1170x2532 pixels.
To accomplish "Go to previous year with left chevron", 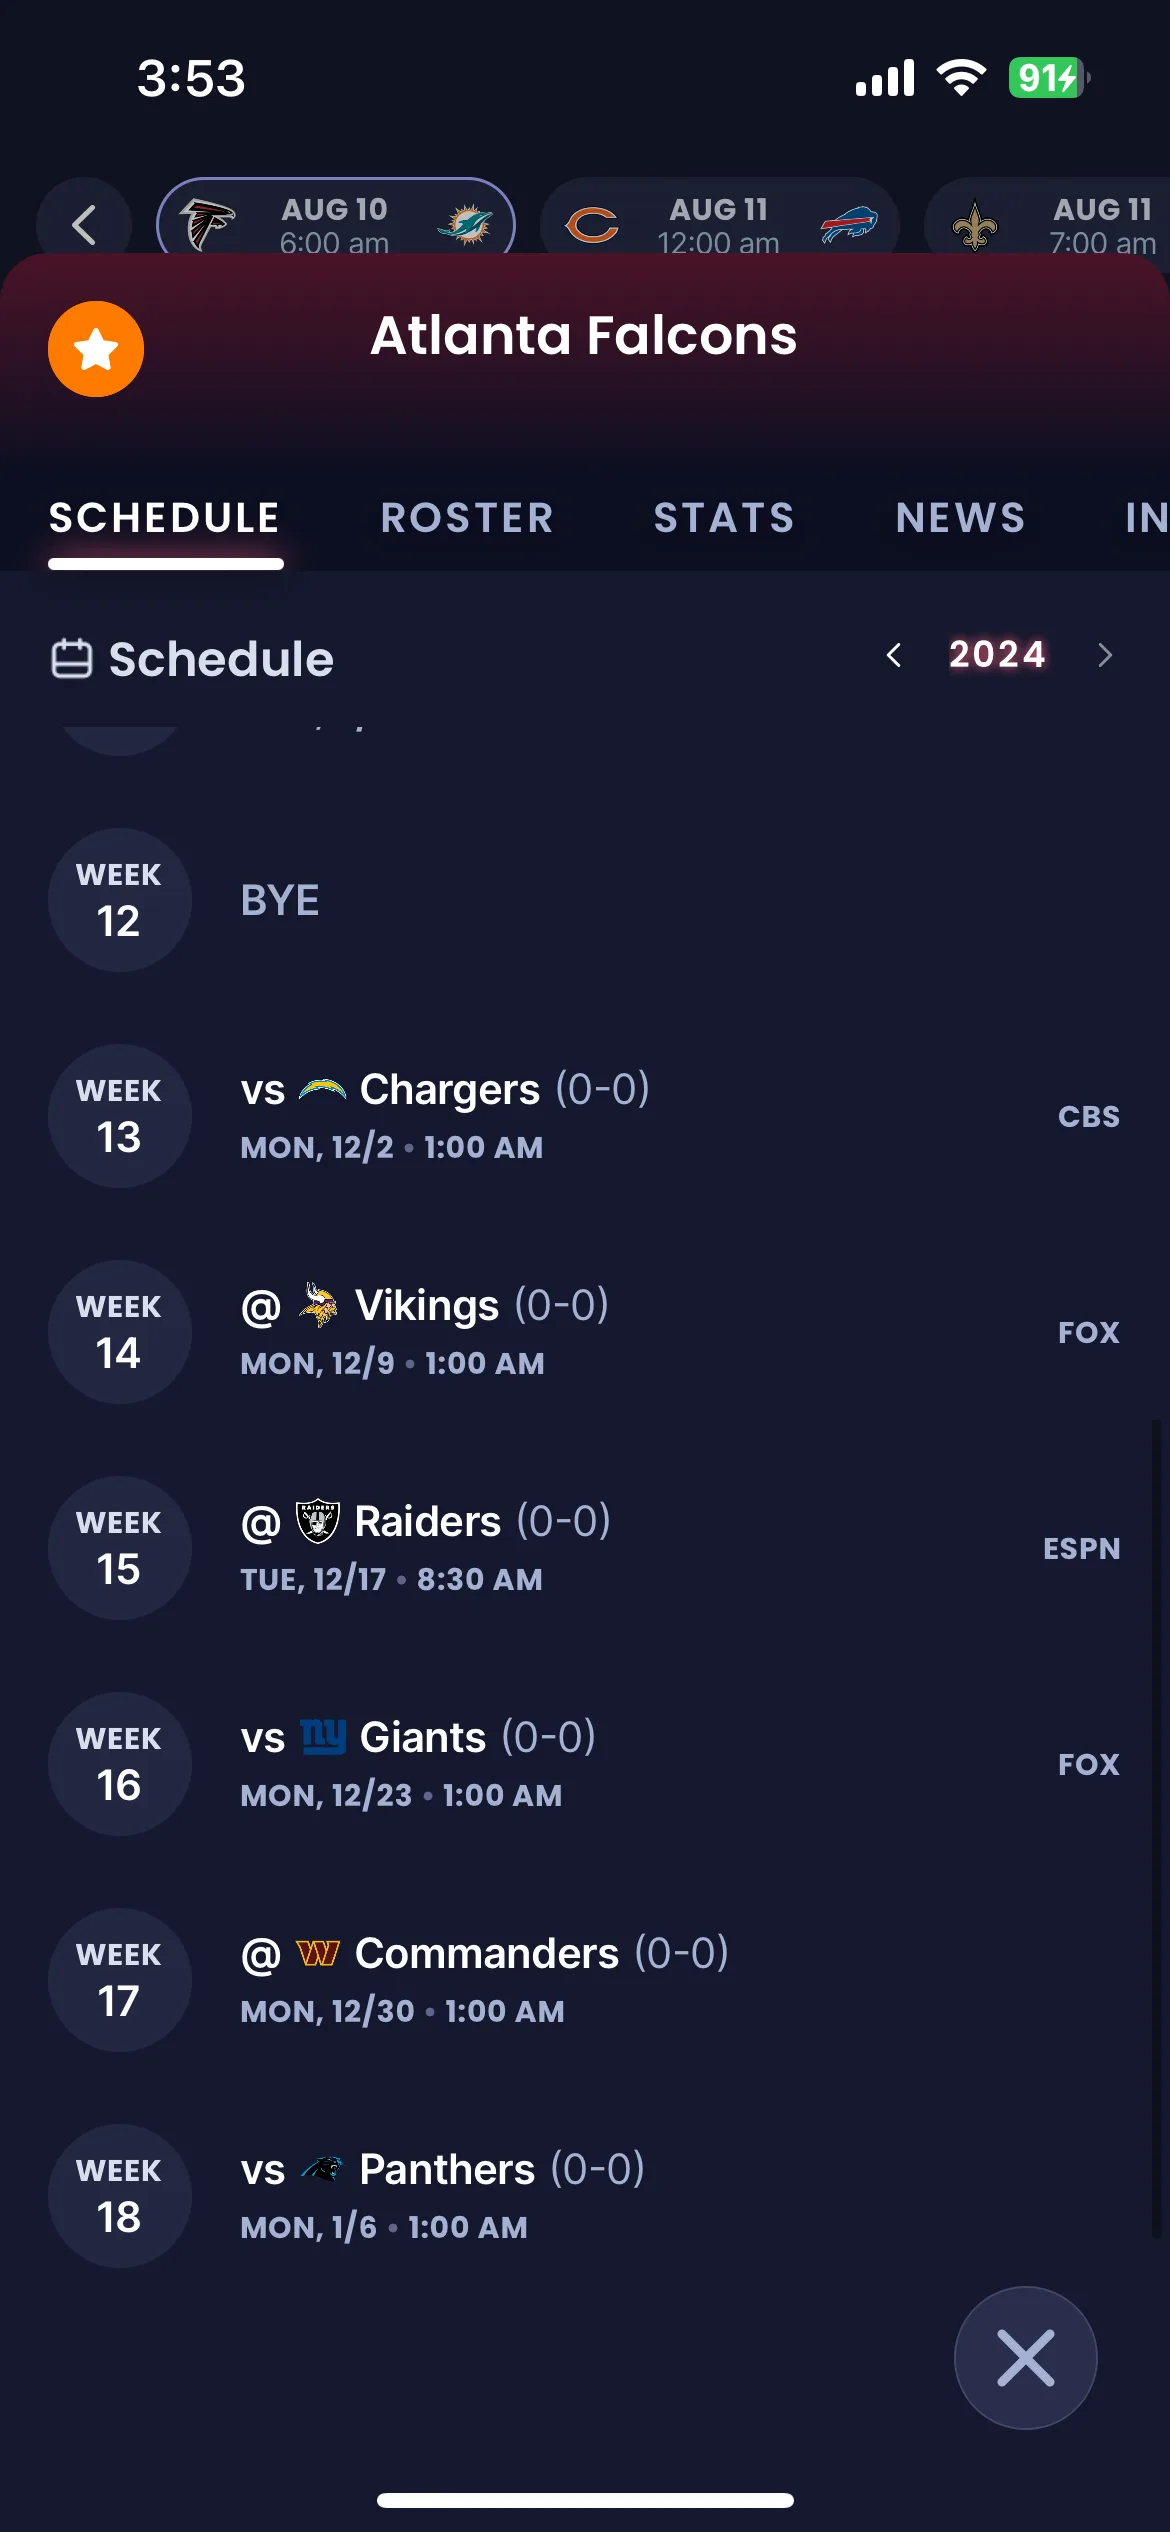I will point(894,655).
